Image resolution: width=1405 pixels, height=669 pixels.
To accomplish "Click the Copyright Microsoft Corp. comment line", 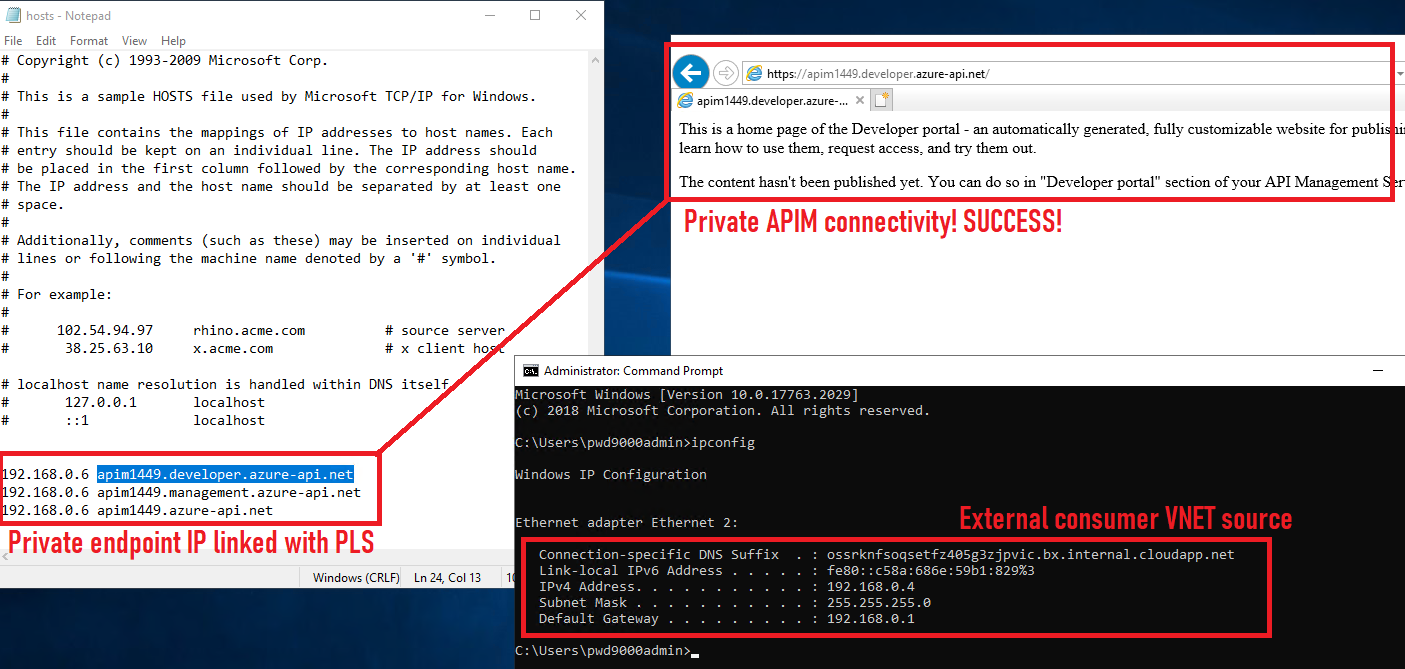I will tap(165, 60).
